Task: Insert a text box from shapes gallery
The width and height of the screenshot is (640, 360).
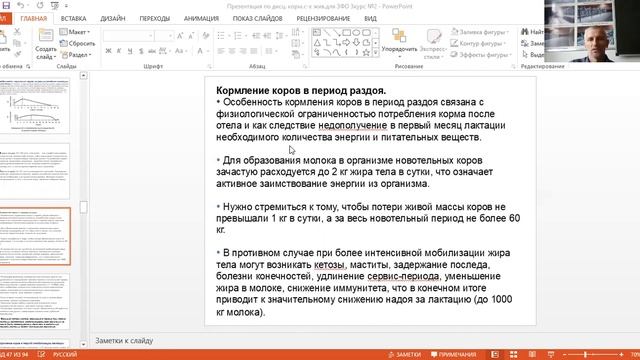Action: pyautogui.click(x=317, y=32)
